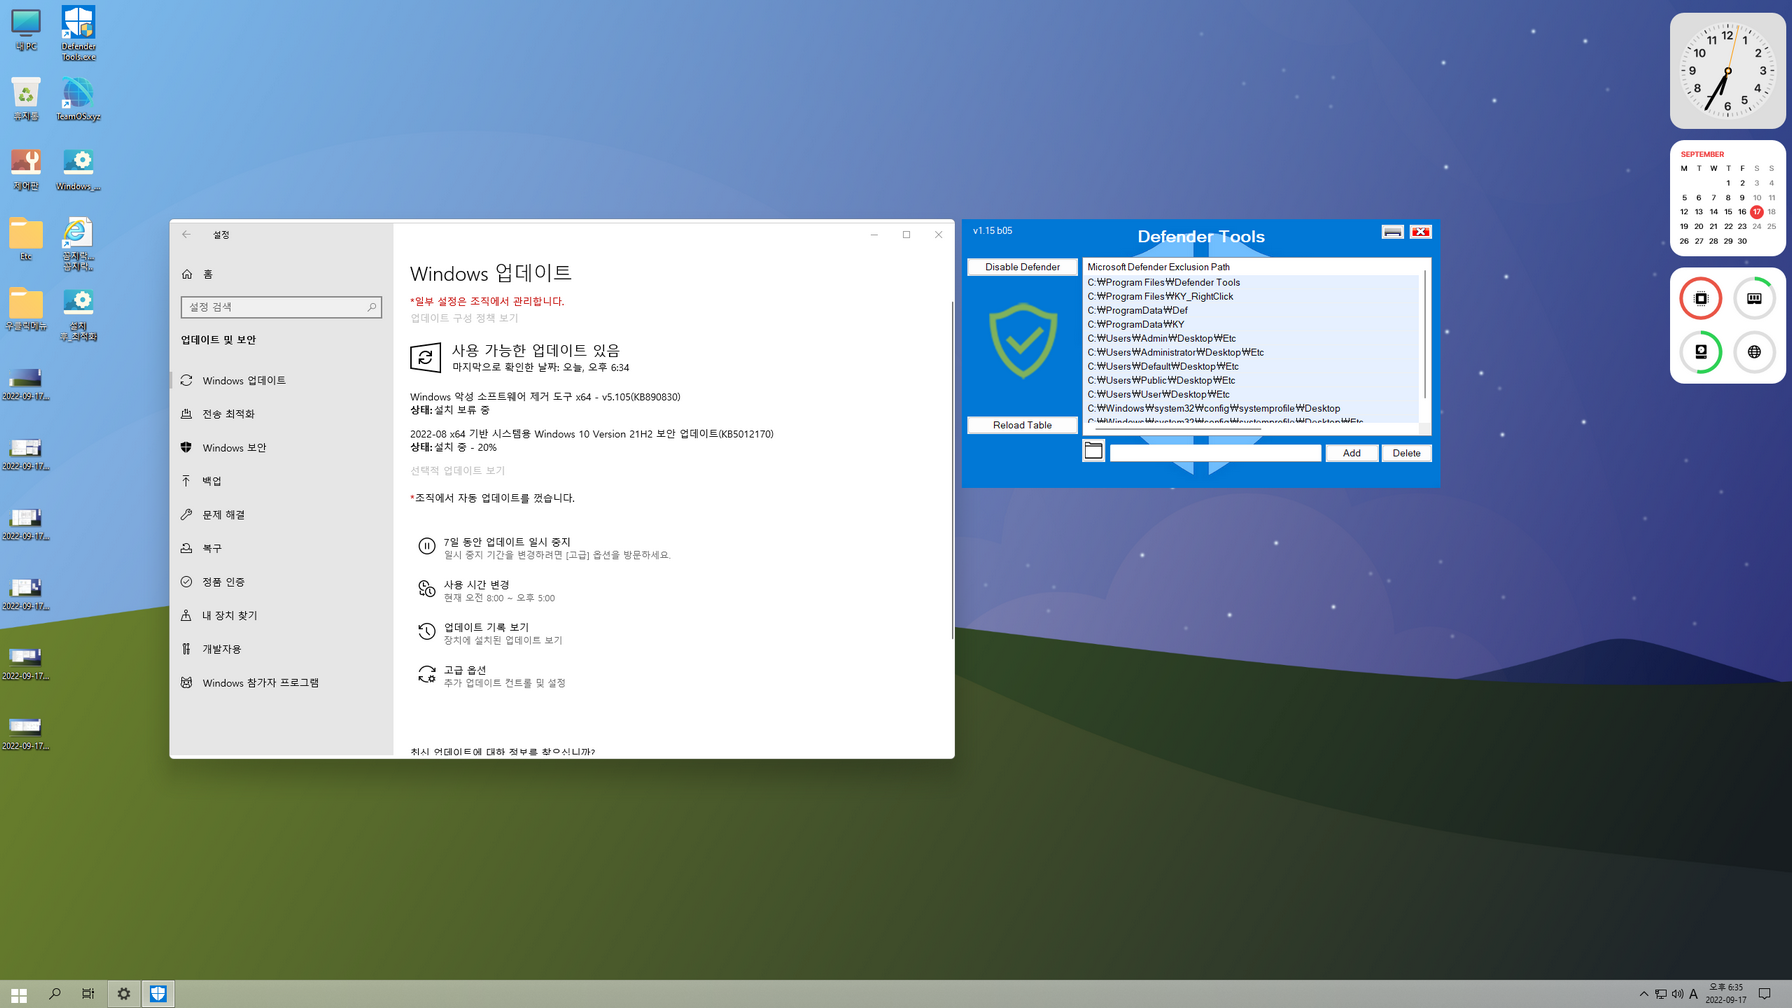Click the Defender Tools shield taskbar button
The height and width of the screenshot is (1008, 1792).
click(x=158, y=994)
